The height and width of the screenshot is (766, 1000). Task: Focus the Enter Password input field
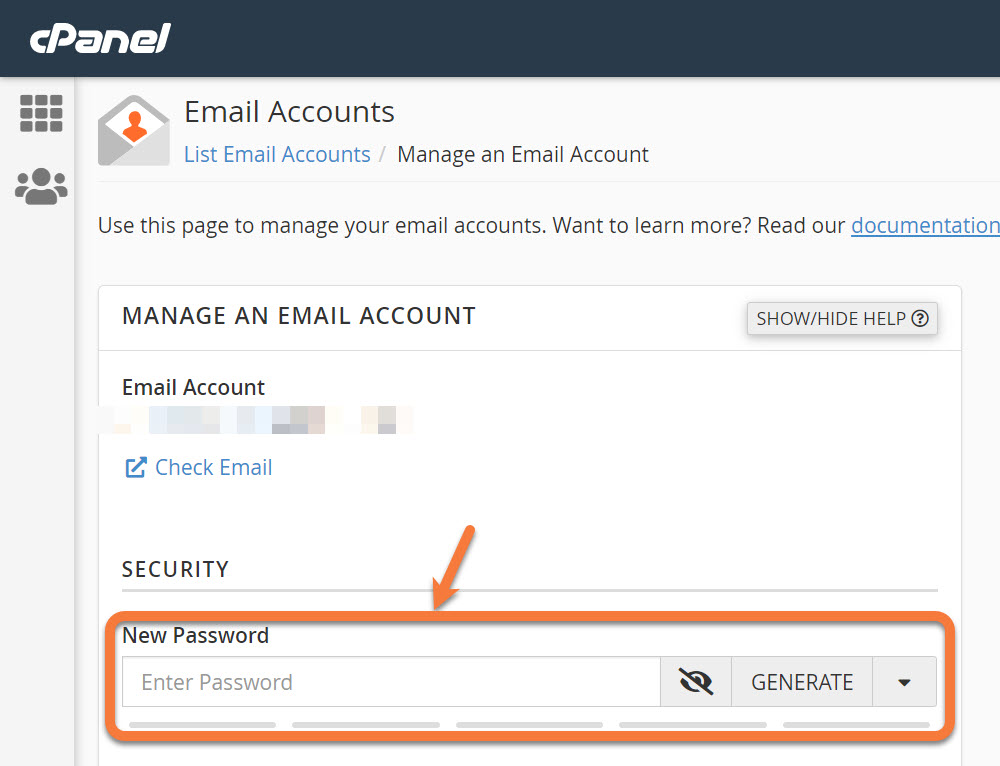click(x=391, y=682)
